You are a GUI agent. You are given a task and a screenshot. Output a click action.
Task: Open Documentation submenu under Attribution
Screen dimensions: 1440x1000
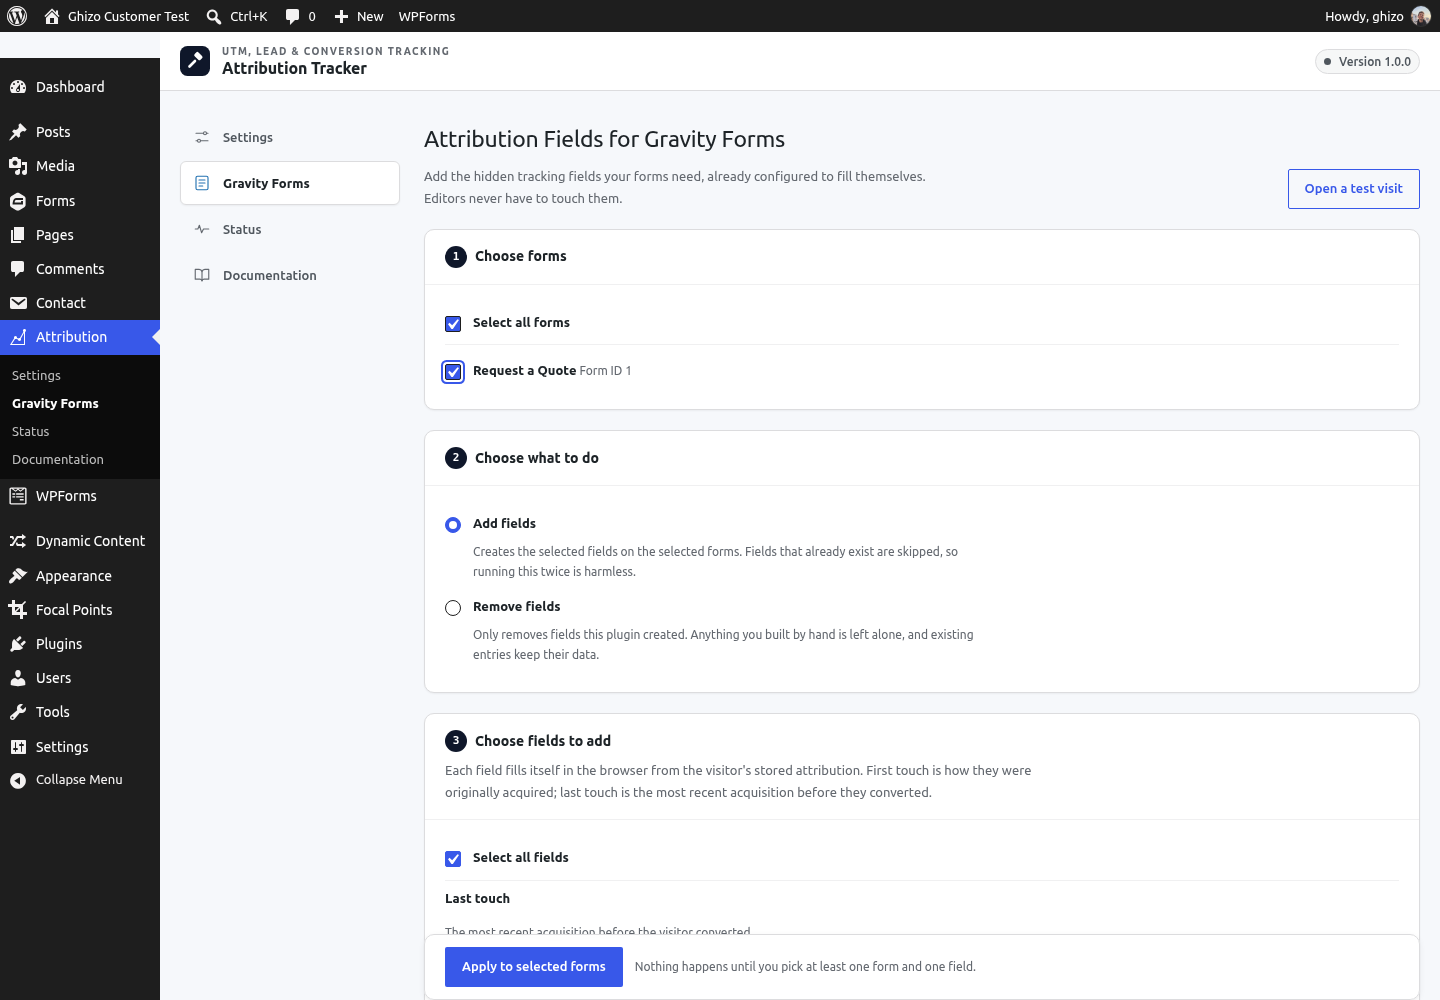pos(58,459)
